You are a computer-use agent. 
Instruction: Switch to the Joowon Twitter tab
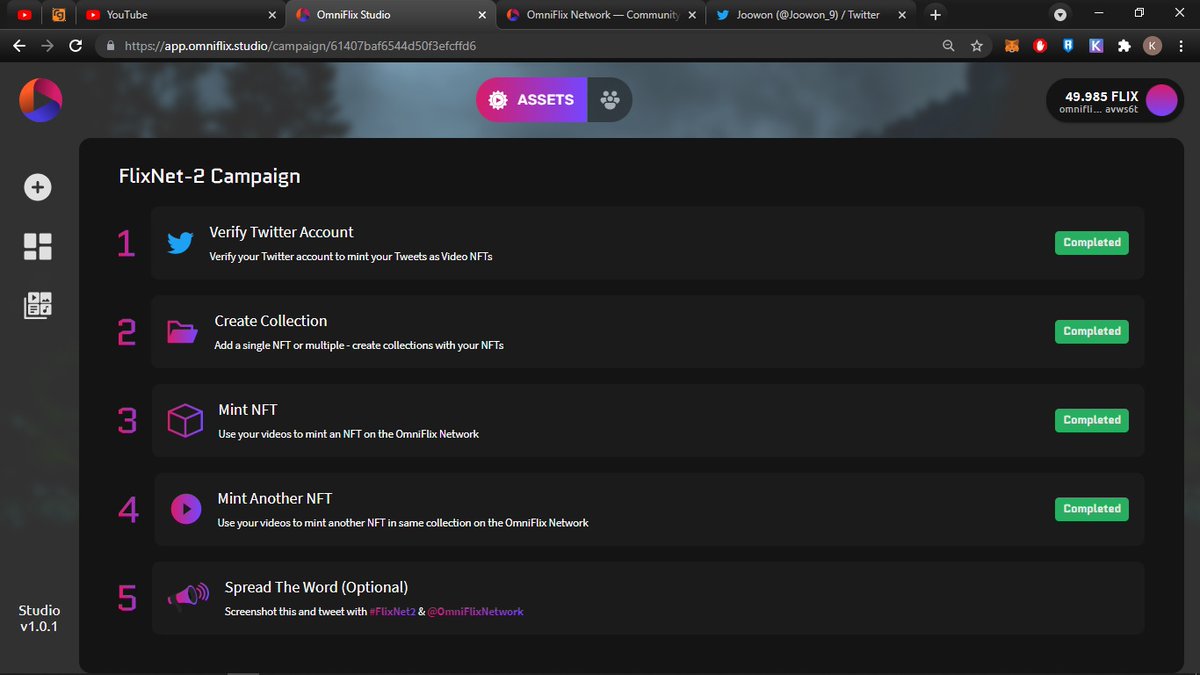point(812,15)
